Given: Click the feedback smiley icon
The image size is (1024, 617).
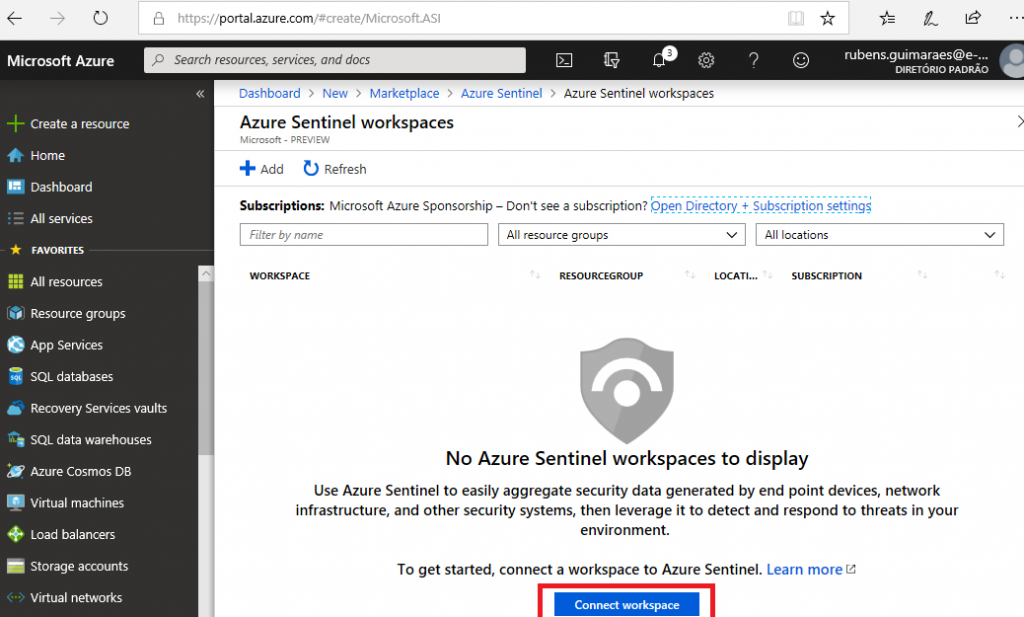Looking at the screenshot, I should point(800,60).
